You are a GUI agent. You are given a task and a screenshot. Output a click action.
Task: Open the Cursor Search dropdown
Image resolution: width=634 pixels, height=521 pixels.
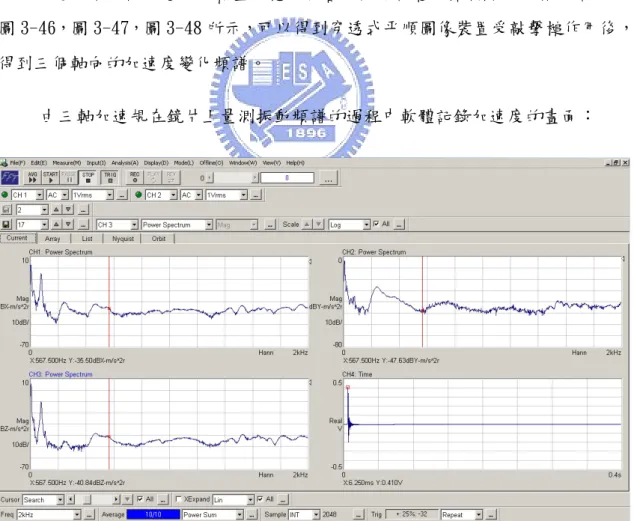coord(60,500)
